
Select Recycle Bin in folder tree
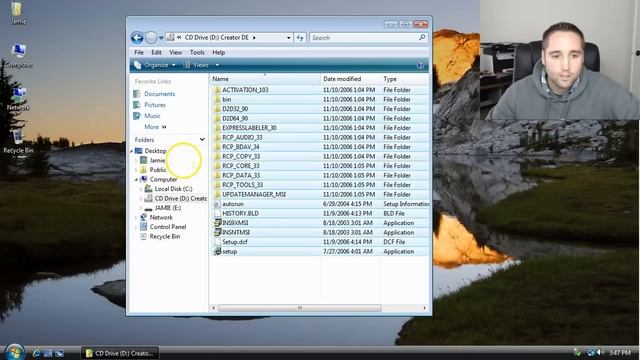(x=164, y=236)
